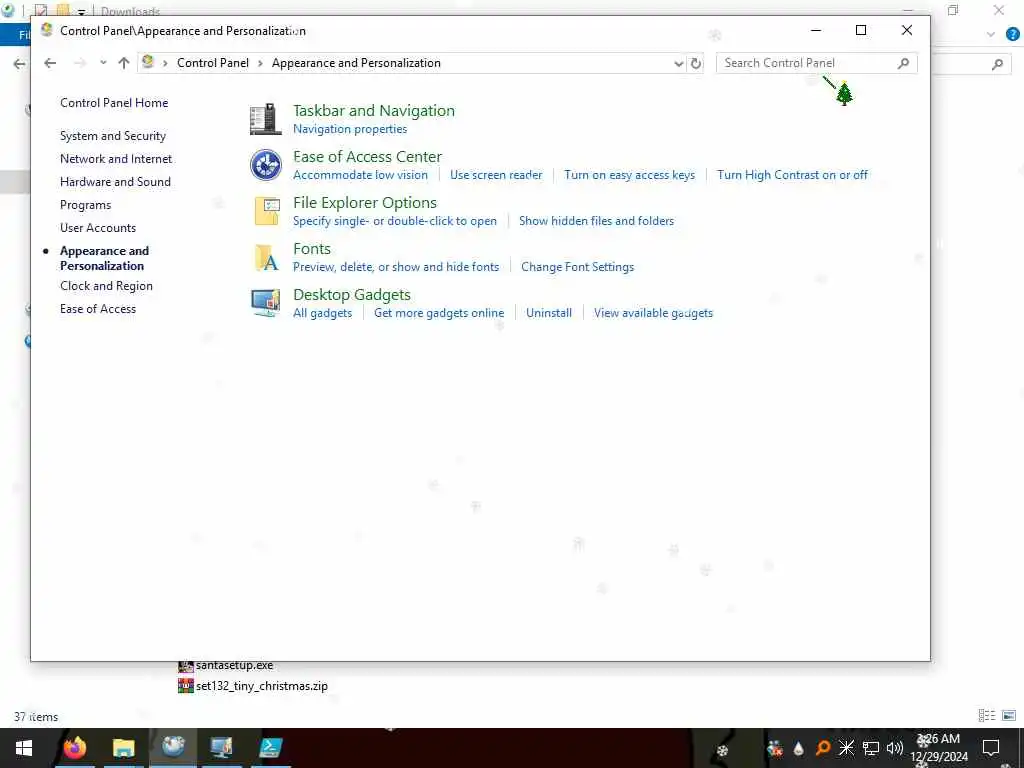1024x768 pixels.
Task: Open Network and Internet category
Action: (116, 159)
